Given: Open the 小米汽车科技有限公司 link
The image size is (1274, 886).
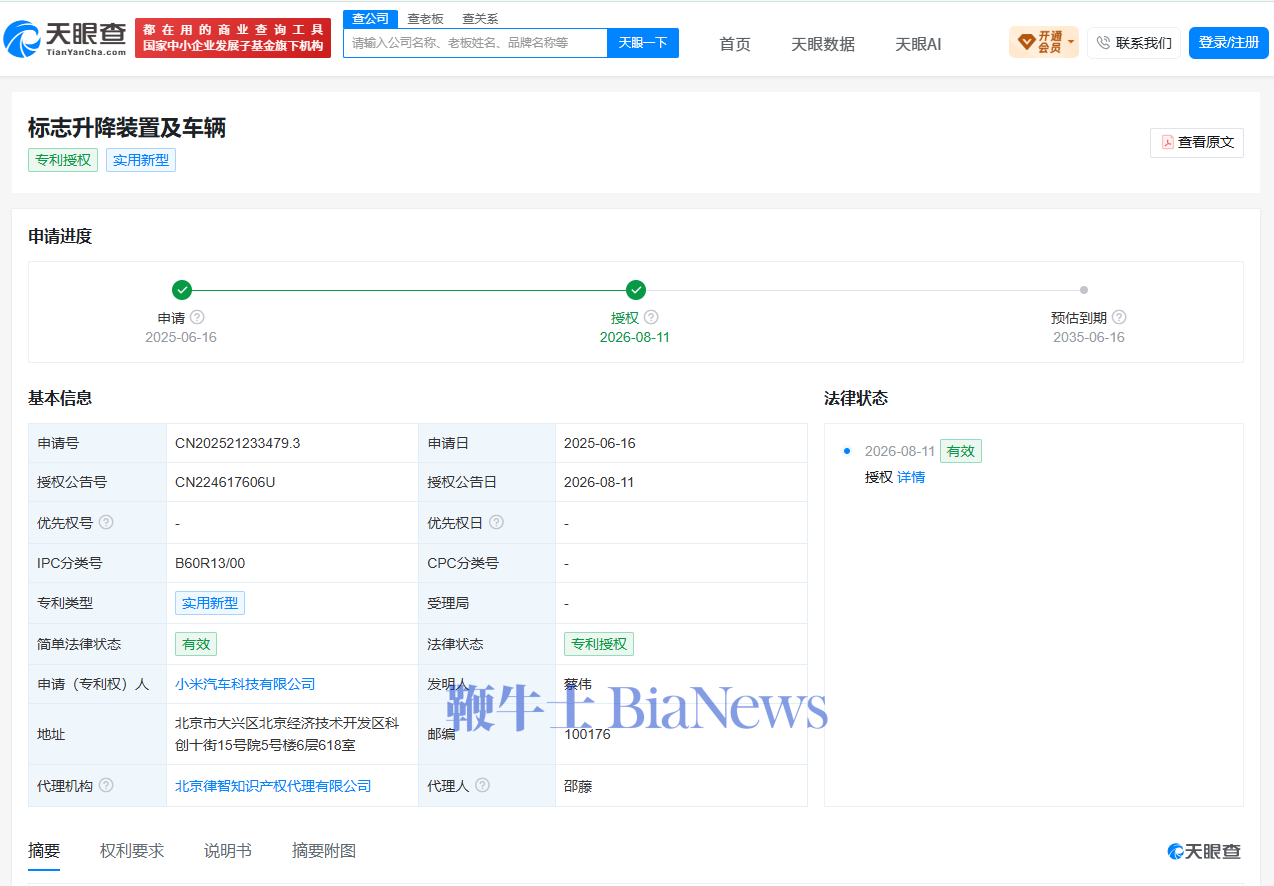Looking at the screenshot, I should pos(245,684).
